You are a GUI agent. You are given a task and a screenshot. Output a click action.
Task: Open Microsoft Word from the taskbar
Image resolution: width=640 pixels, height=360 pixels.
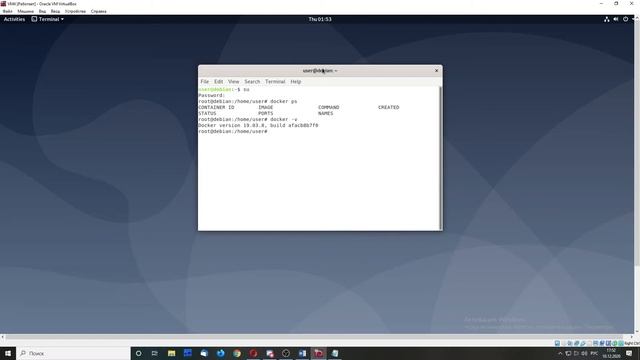[302, 353]
